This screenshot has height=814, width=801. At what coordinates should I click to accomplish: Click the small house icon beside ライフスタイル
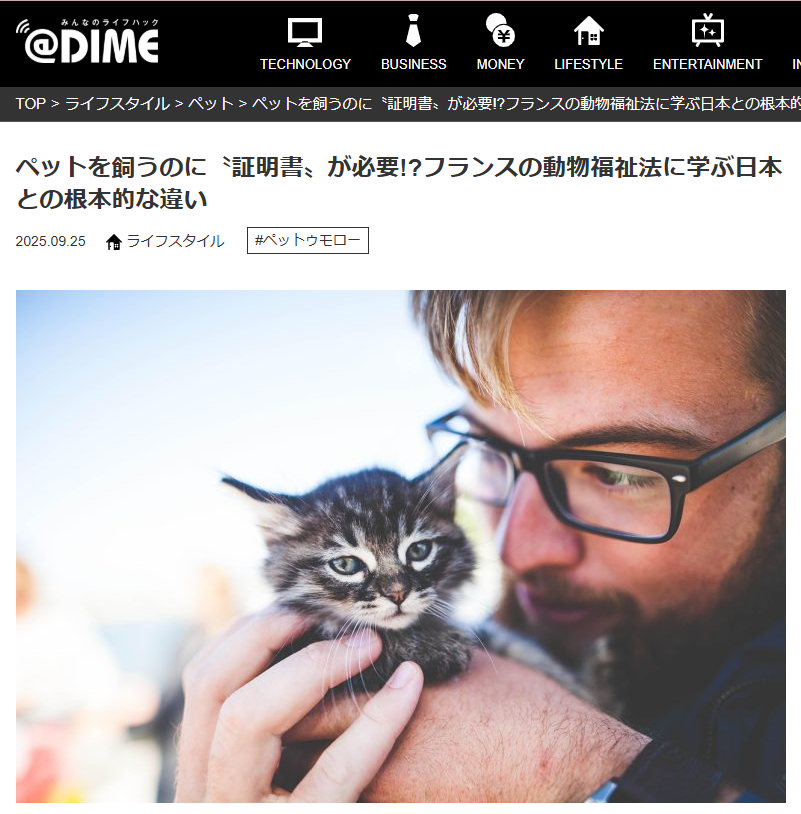(x=114, y=241)
